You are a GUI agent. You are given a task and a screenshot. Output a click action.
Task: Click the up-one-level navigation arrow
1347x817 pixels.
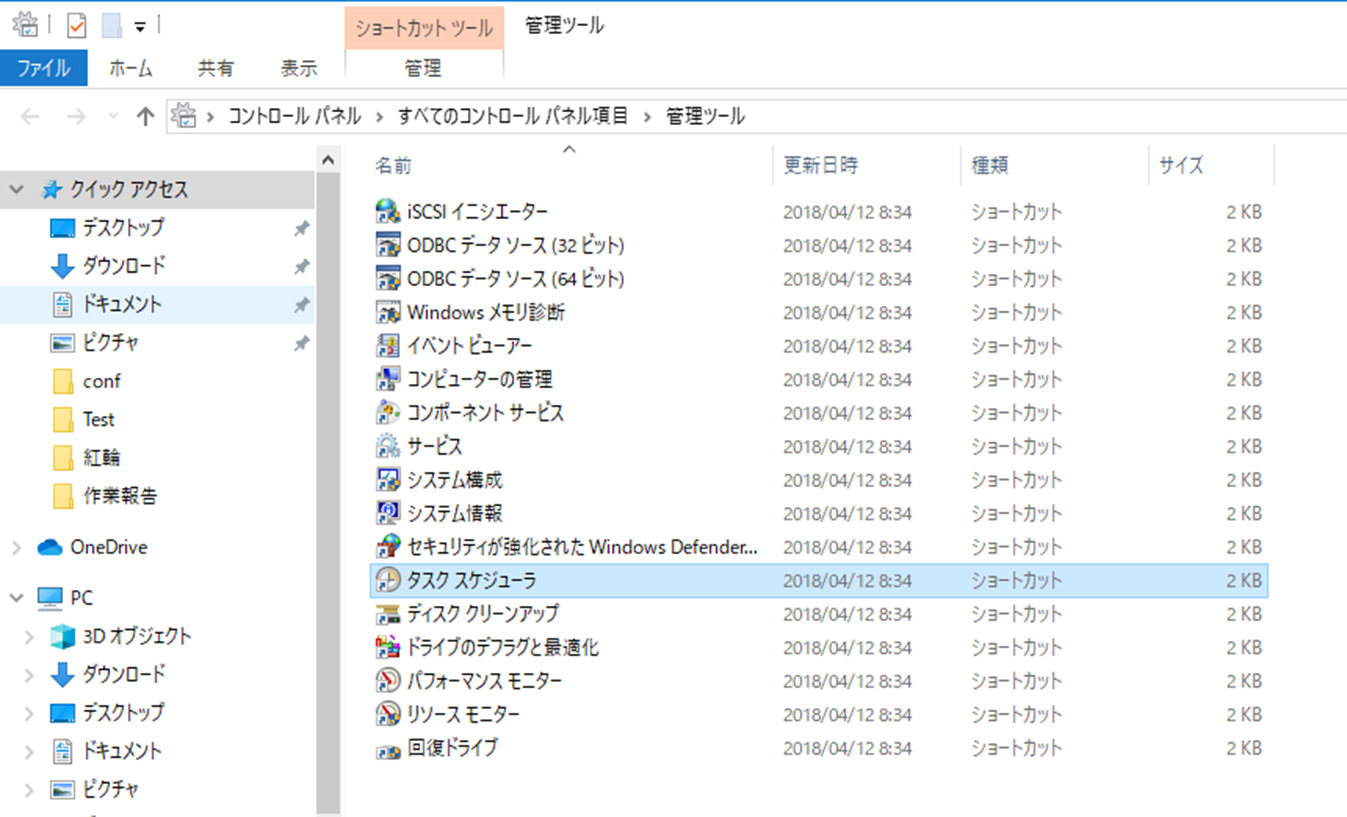(146, 116)
